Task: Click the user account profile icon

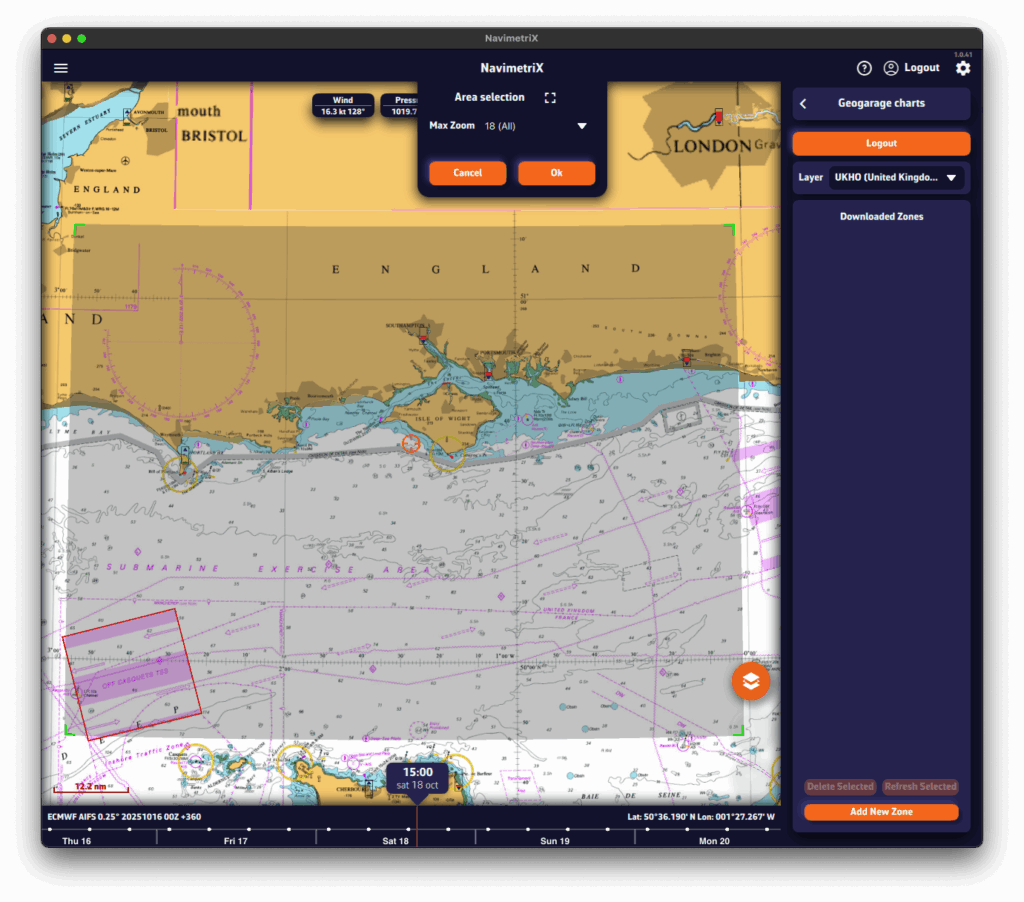Action: (890, 68)
